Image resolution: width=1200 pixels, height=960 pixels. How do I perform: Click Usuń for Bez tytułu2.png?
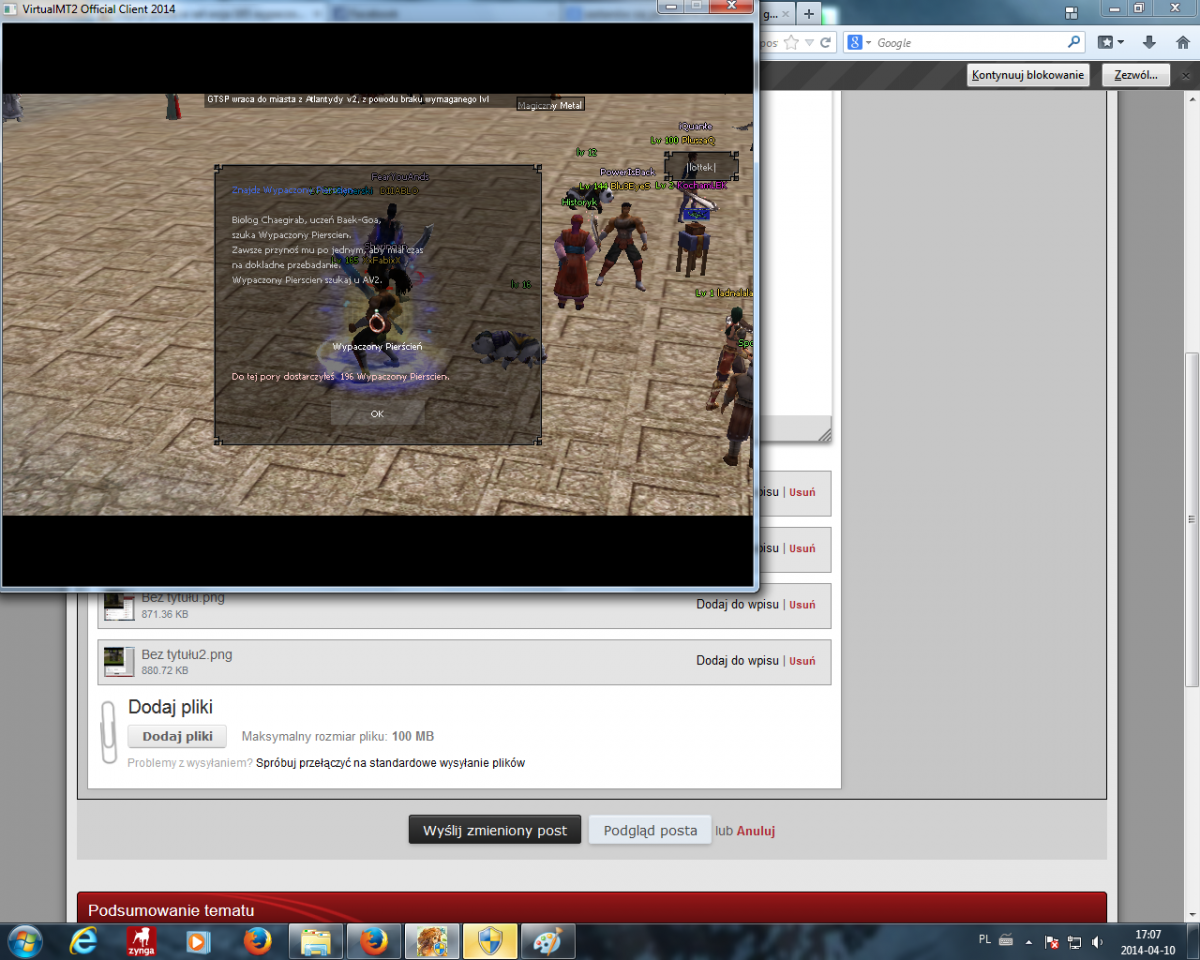(x=802, y=660)
